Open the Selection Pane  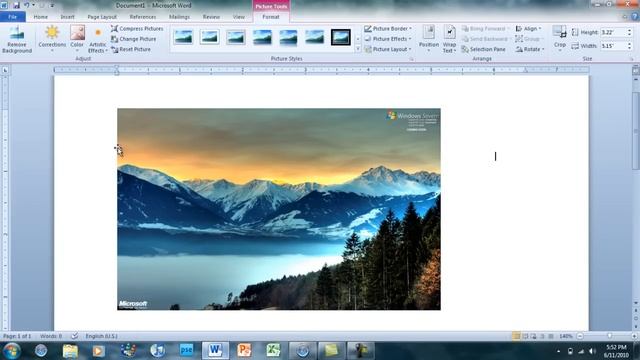pyautogui.click(x=484, y=49)
